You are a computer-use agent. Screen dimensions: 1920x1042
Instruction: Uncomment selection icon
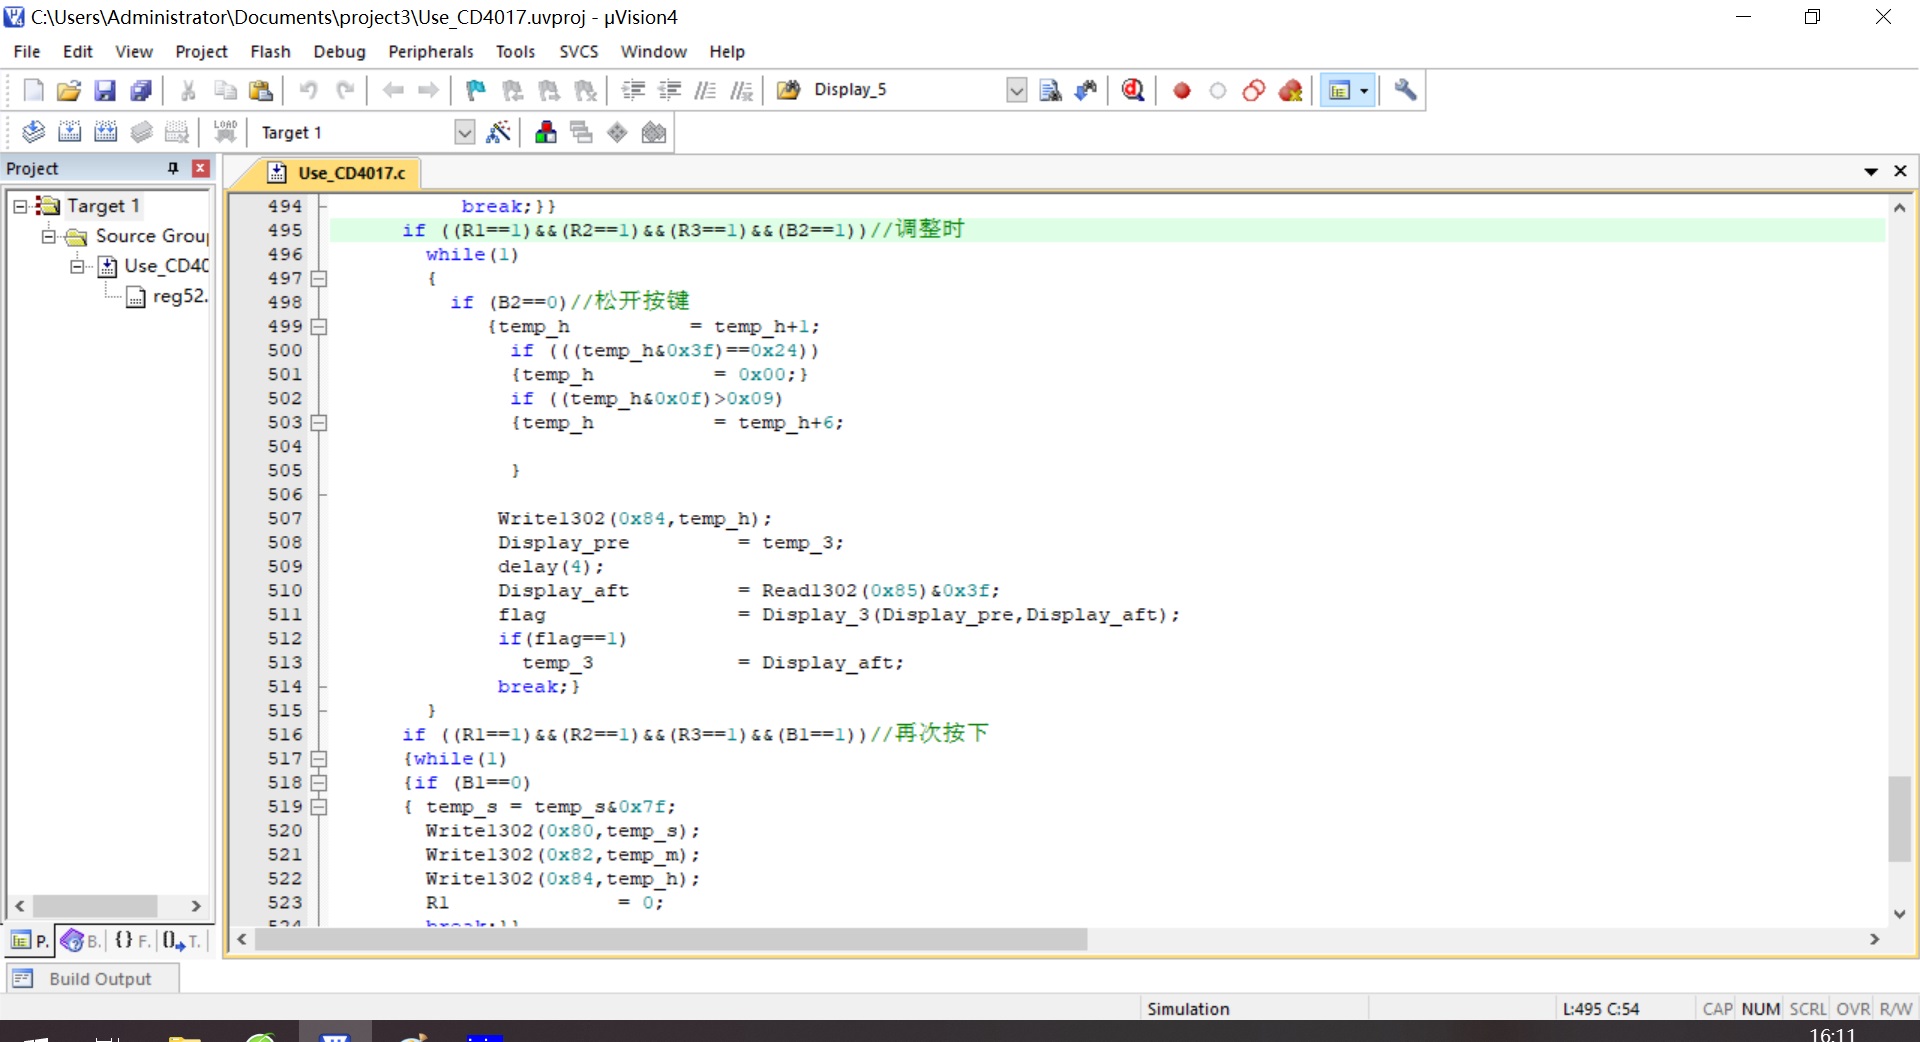pyautogui.click(x=741, y=90)
